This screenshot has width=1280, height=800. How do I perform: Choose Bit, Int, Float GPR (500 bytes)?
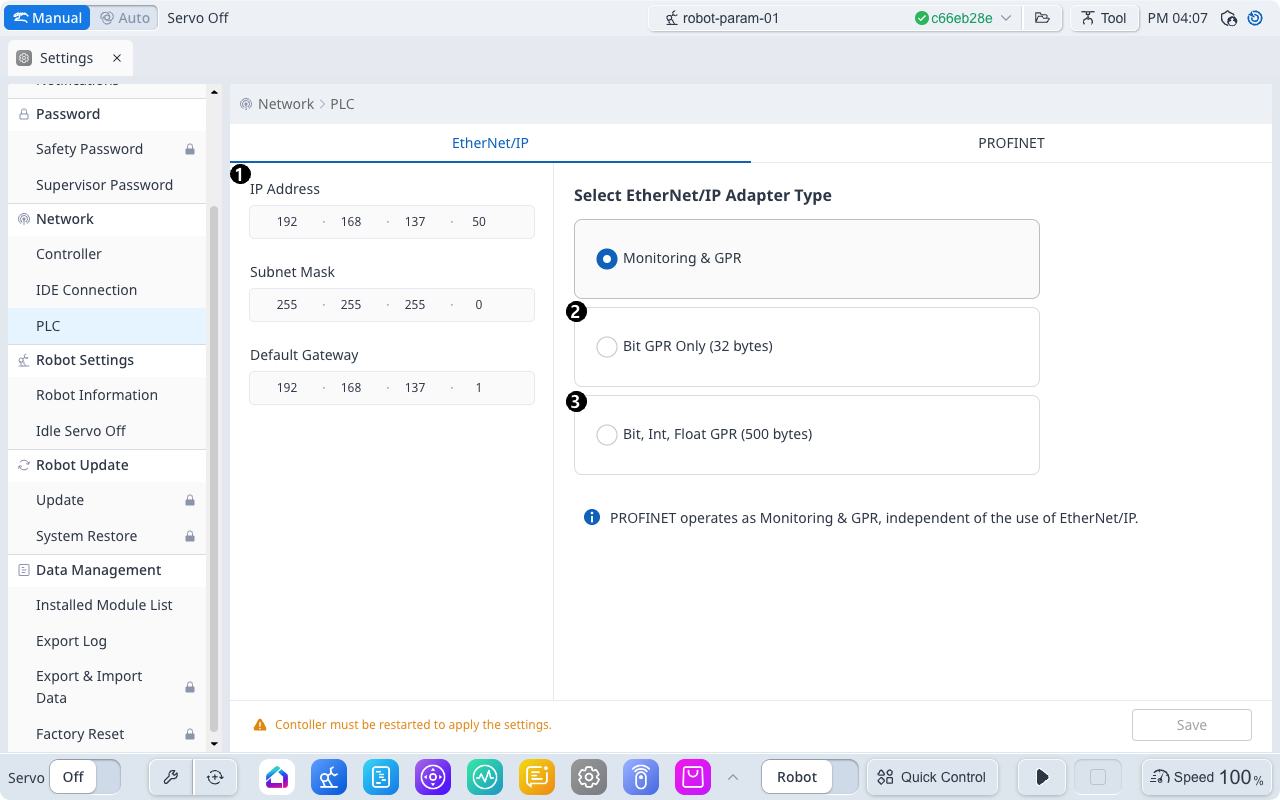click(x=607, y=435)
